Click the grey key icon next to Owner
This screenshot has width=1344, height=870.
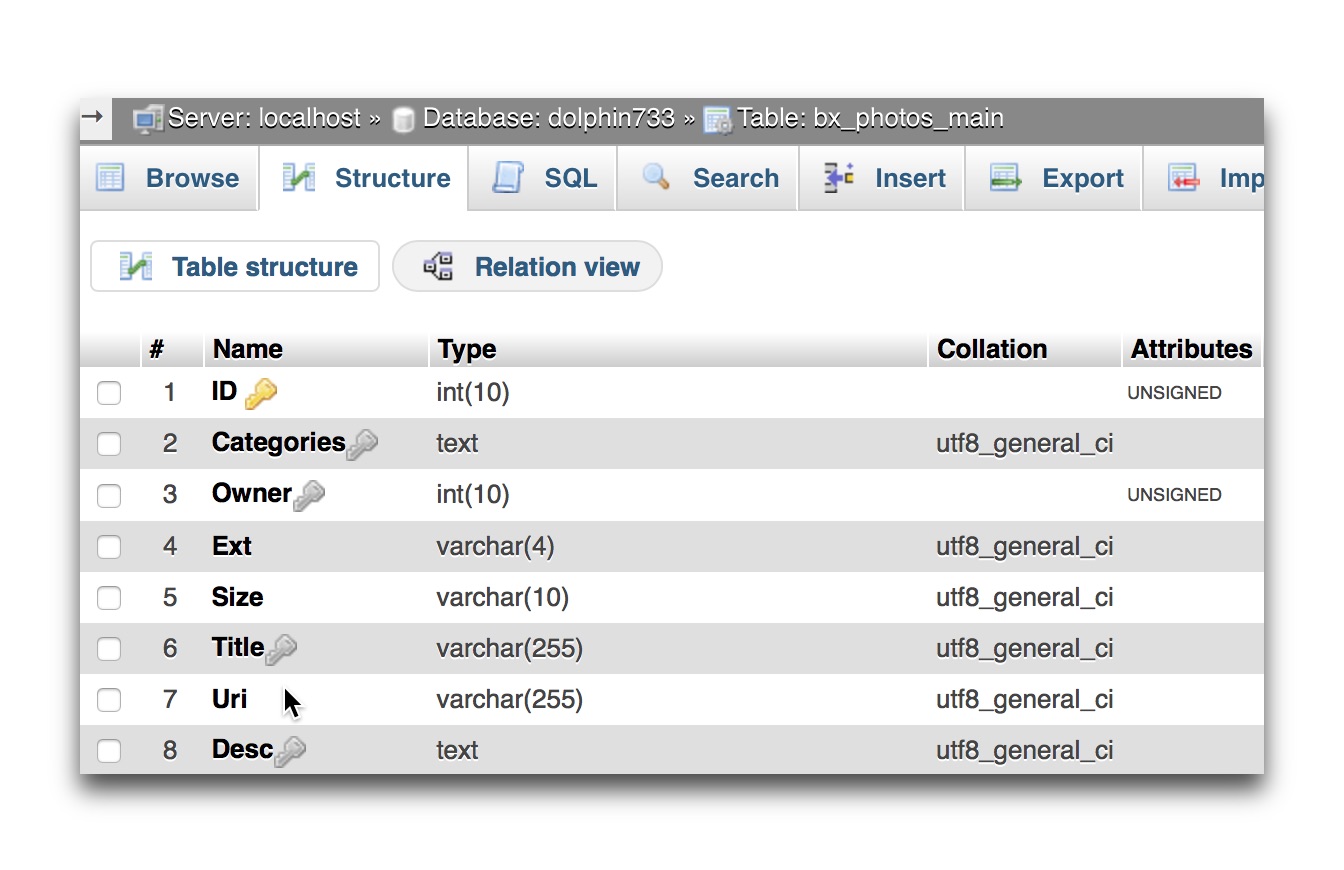309,496
